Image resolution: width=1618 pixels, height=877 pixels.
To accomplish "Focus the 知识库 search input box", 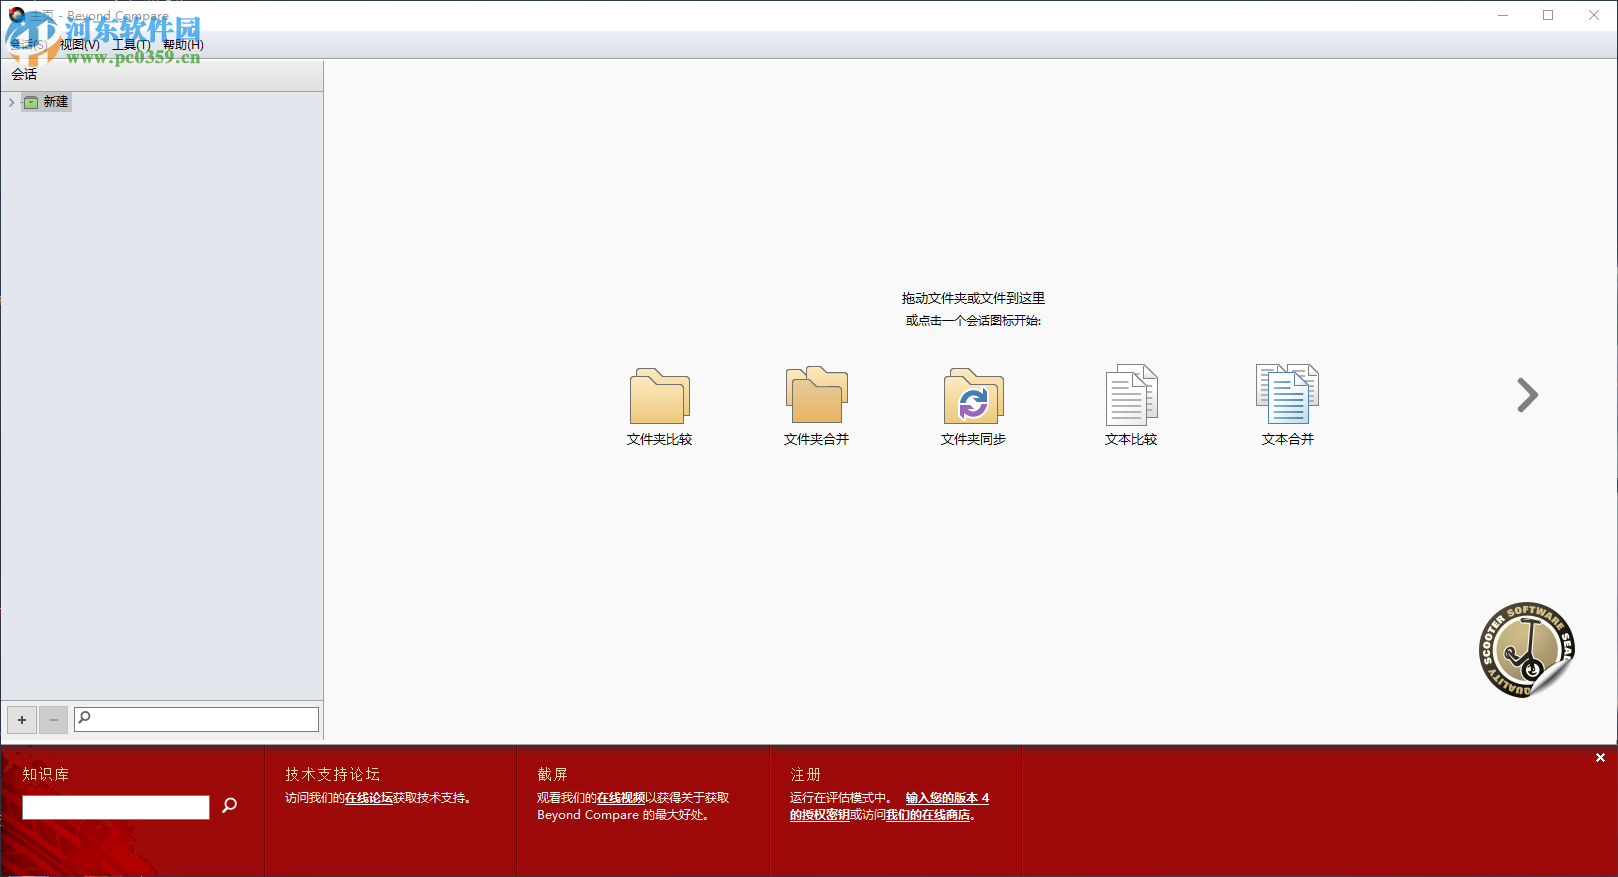I will pos(116,807).
